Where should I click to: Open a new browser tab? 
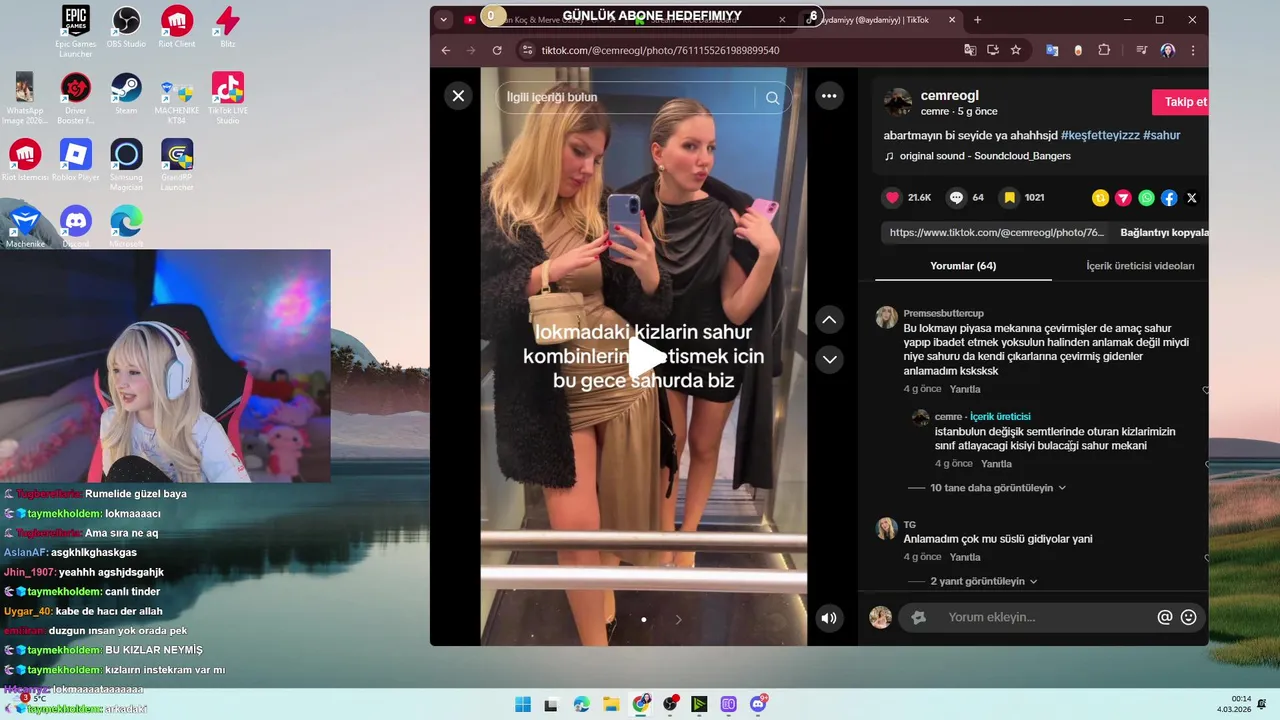point(977,19)
